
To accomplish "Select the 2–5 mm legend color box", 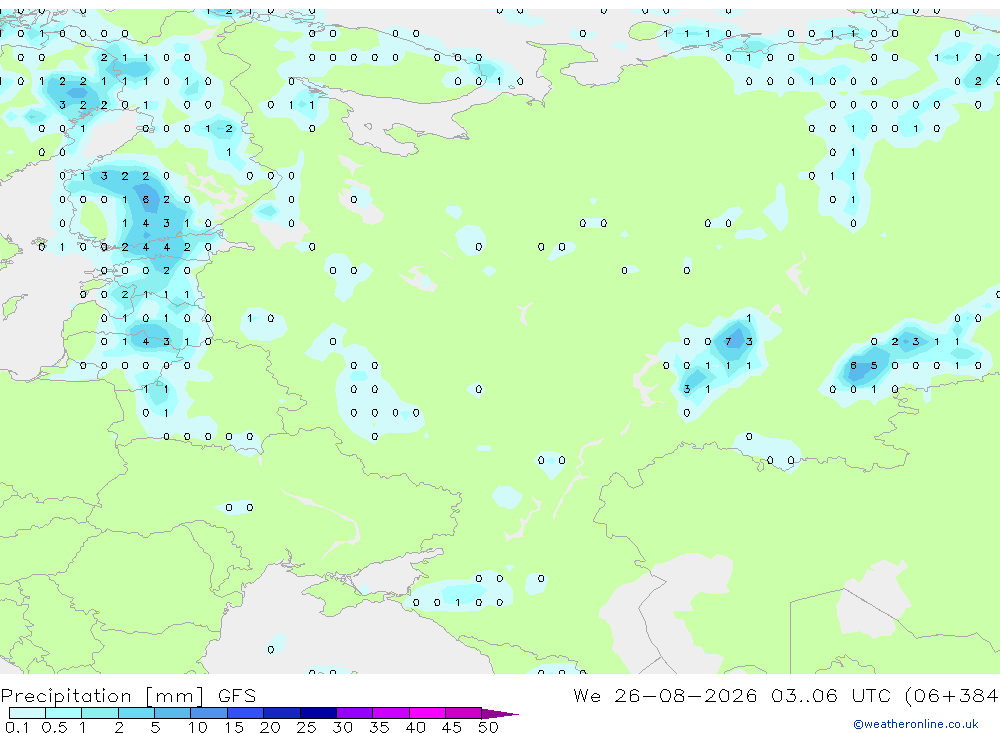I will 136,713.
